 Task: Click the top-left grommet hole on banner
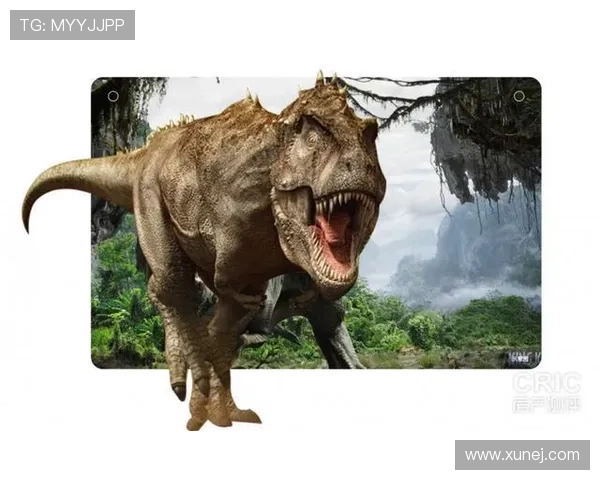click(113, 96)
